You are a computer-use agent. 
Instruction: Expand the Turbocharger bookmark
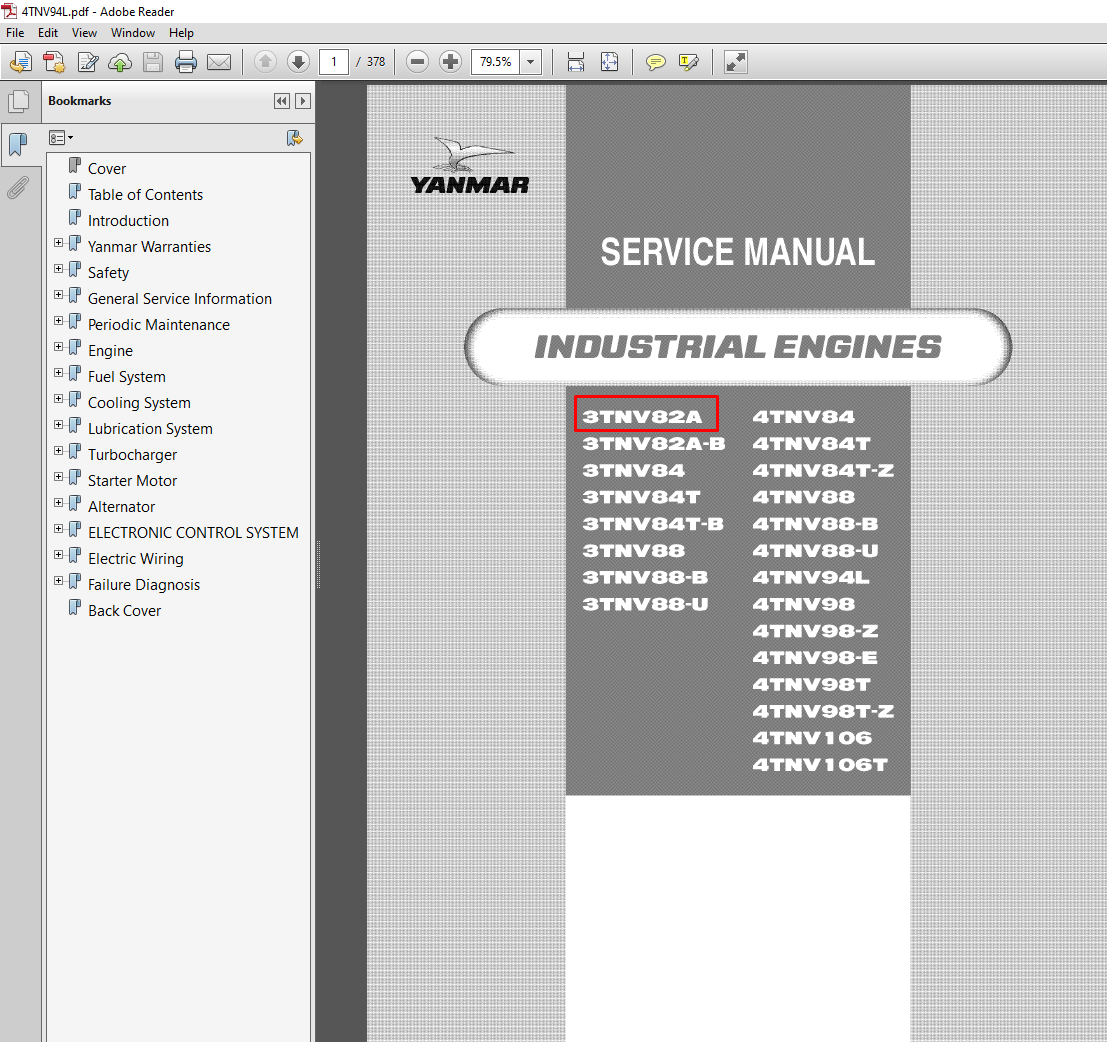click(59, 450)
